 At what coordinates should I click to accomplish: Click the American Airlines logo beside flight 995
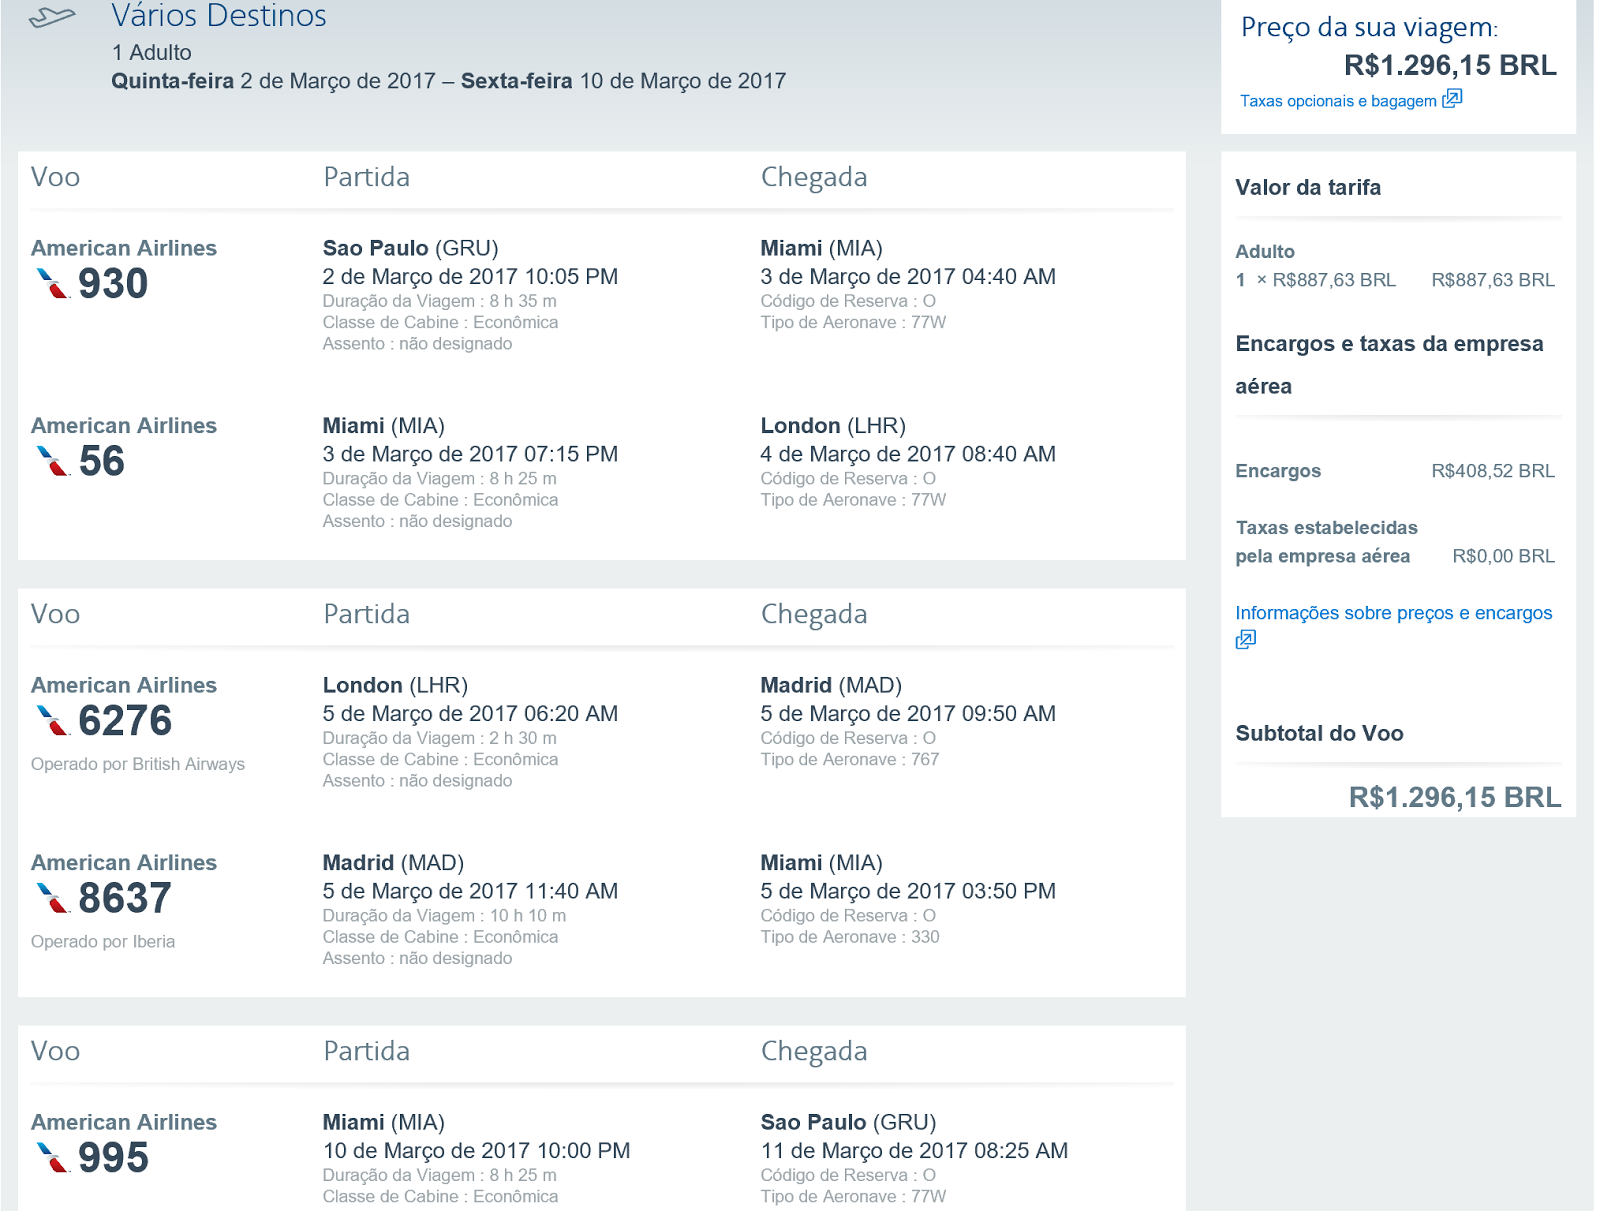[53, 1158]
